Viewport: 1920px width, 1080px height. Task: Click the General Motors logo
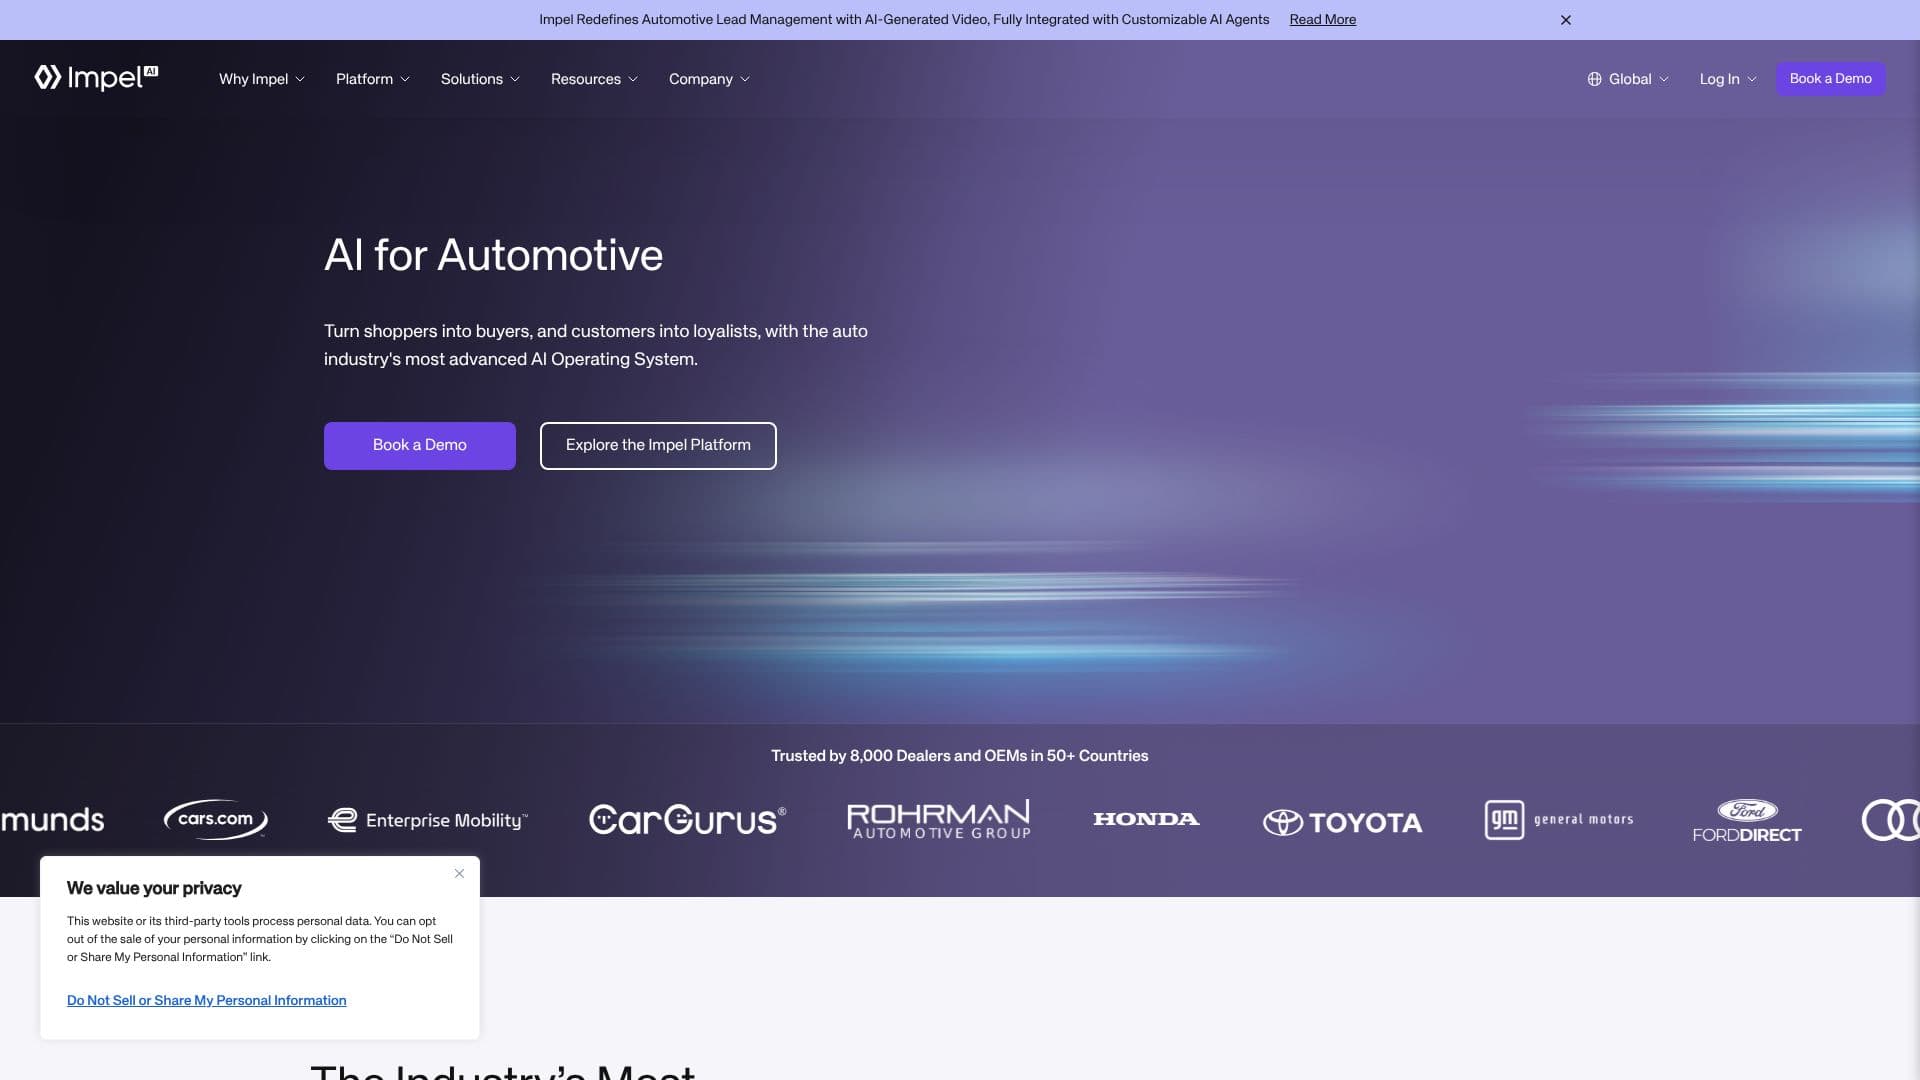(x=1559, y=820)
